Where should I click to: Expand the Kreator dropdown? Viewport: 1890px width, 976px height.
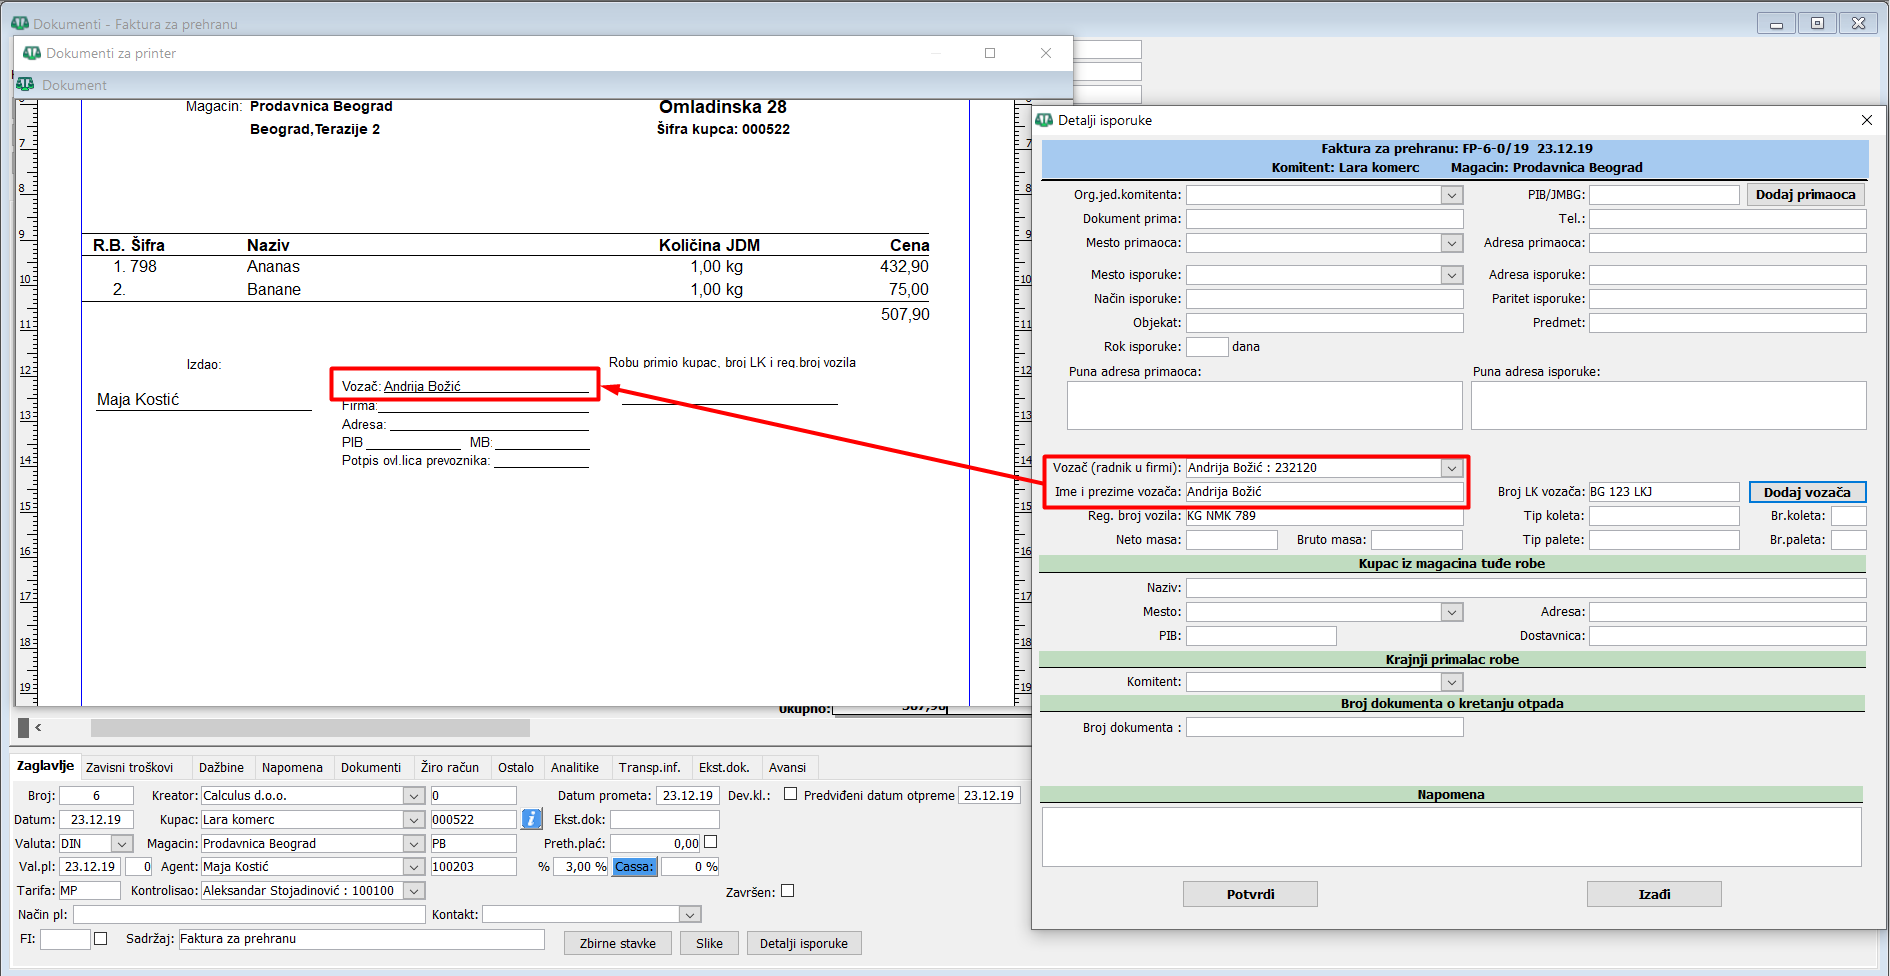[414, 796]
